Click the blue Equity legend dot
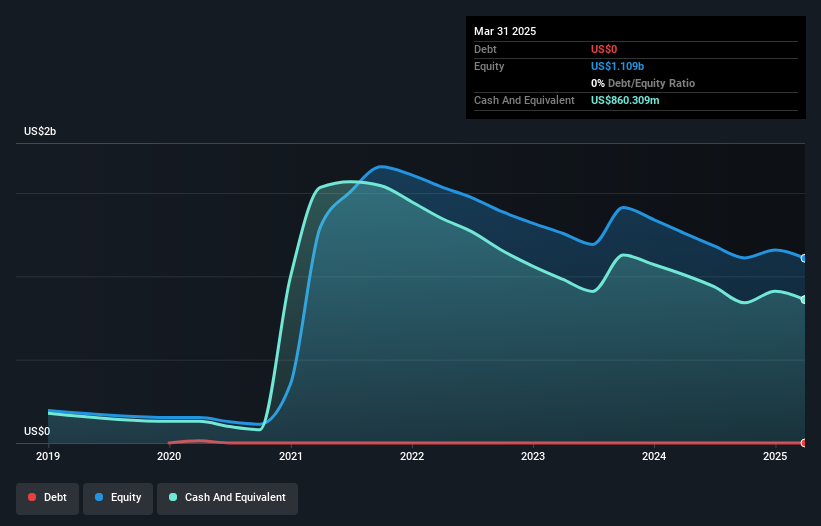The image size is (821, 526). coord(99,497)
